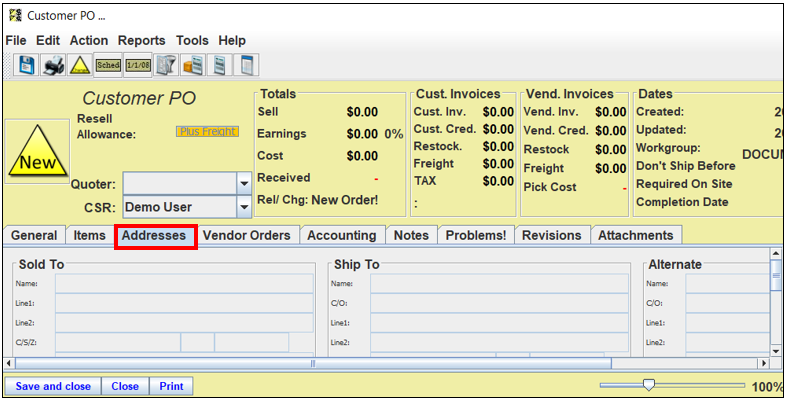Show the Problems! tab
788x402 pixels.
pyautogui.click(x=476, y=235)
